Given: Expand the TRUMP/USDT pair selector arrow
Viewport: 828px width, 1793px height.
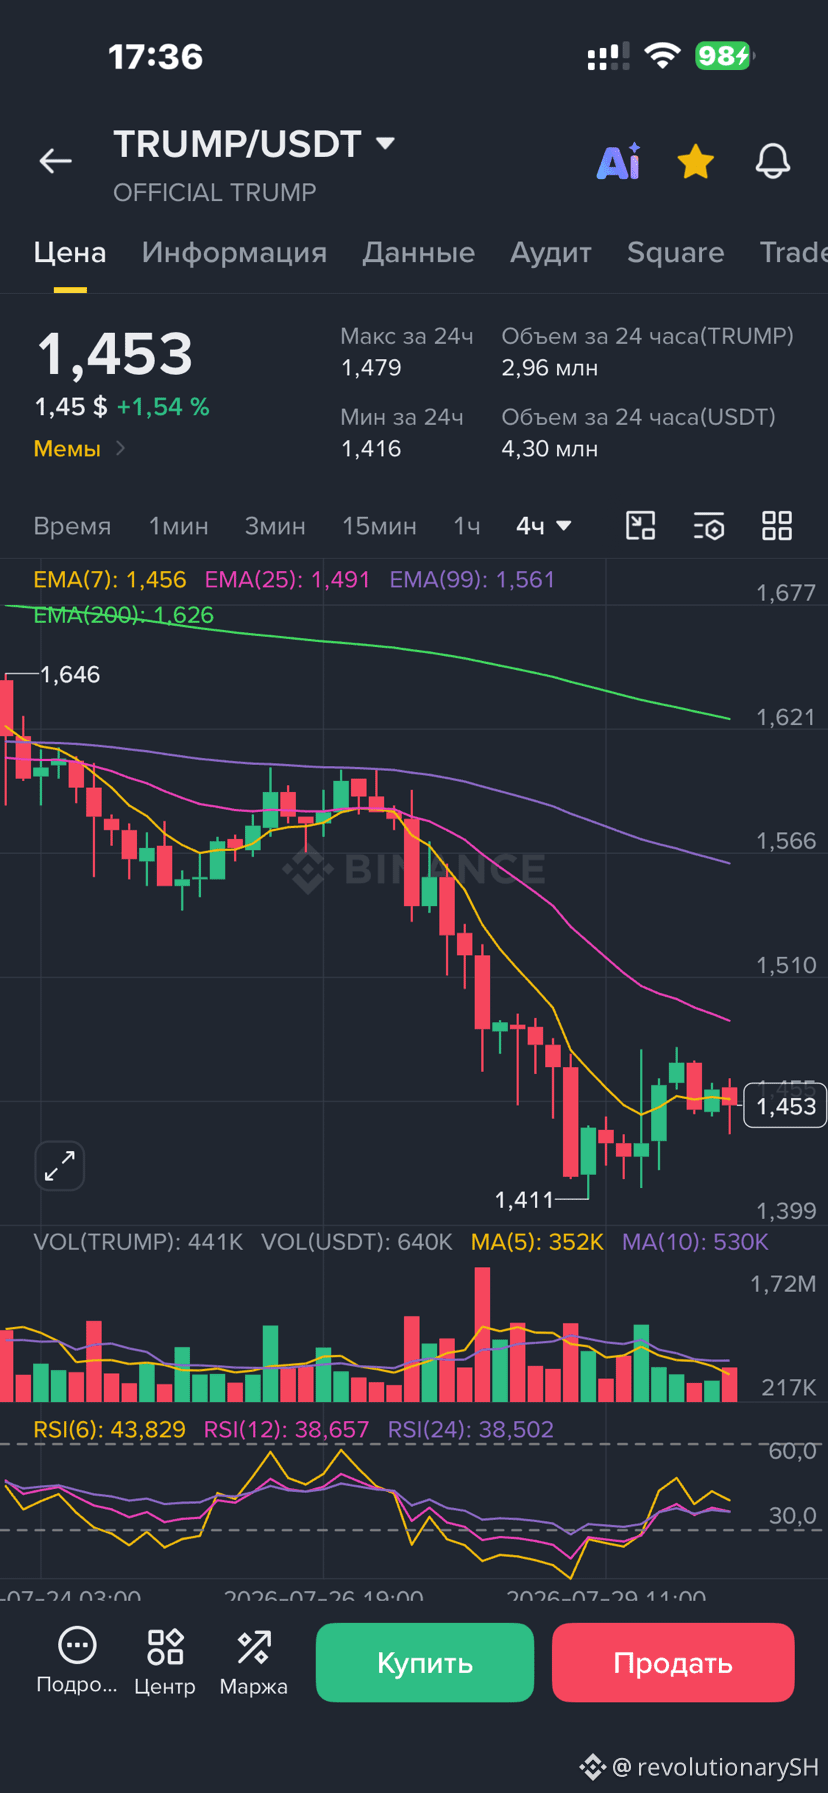Looking at the screenshot, I should click(x=385, y=144).
